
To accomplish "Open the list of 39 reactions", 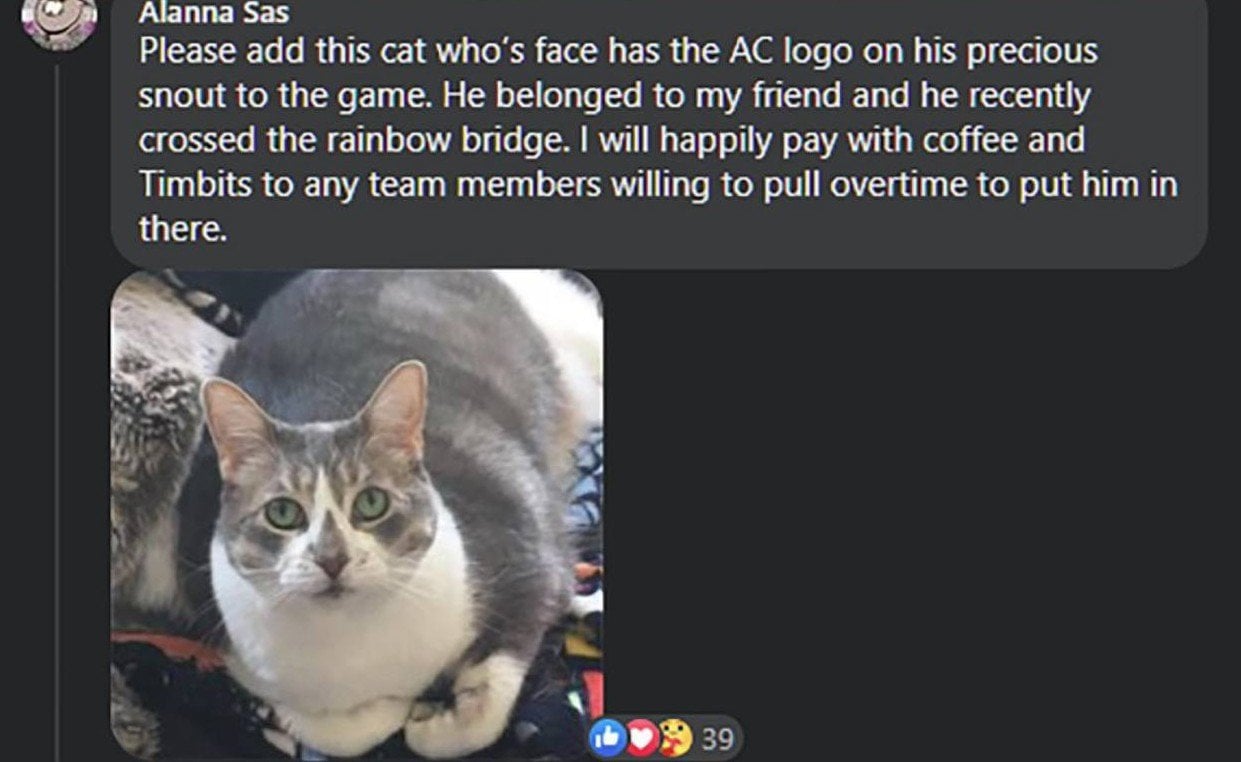I will click(717, 740).
